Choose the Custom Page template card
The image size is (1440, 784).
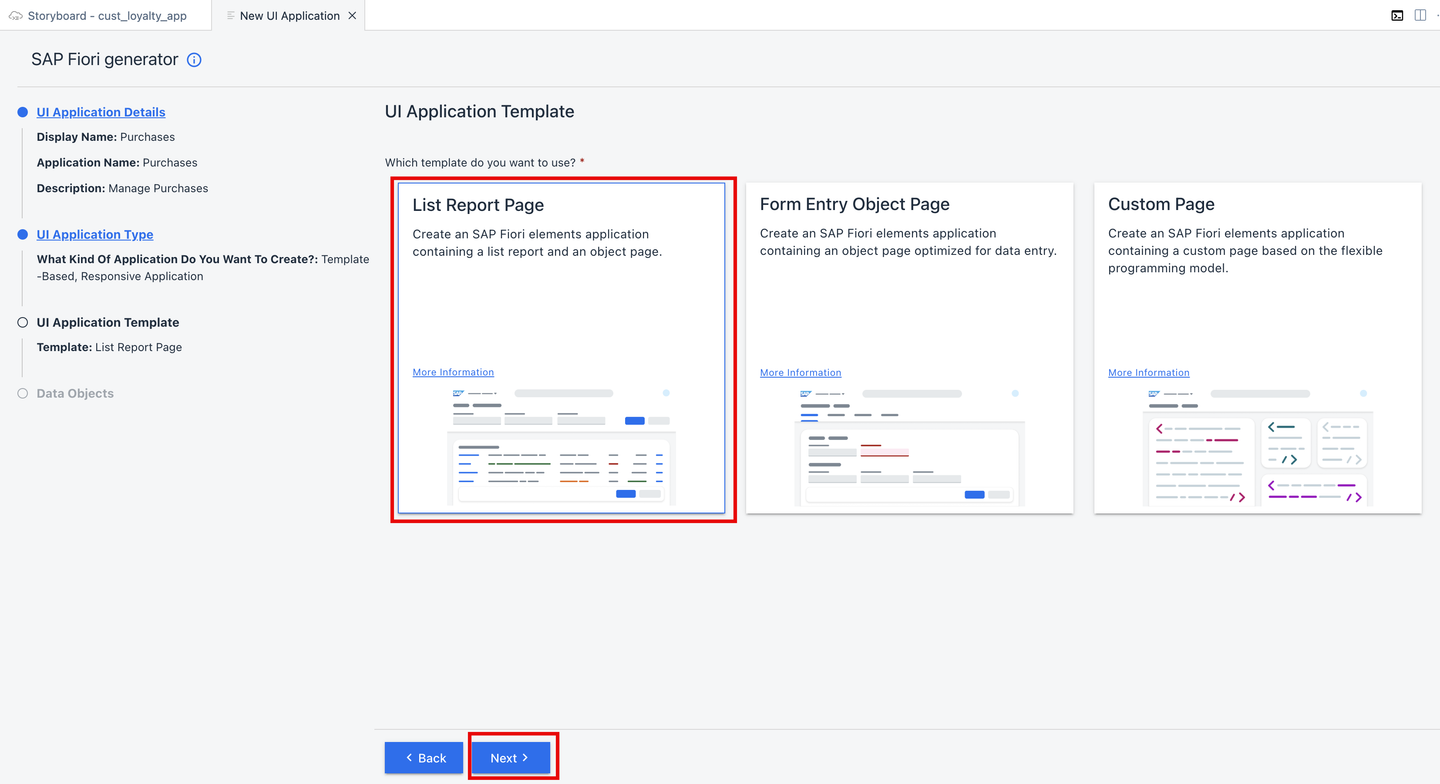(x=1258, y=348)
